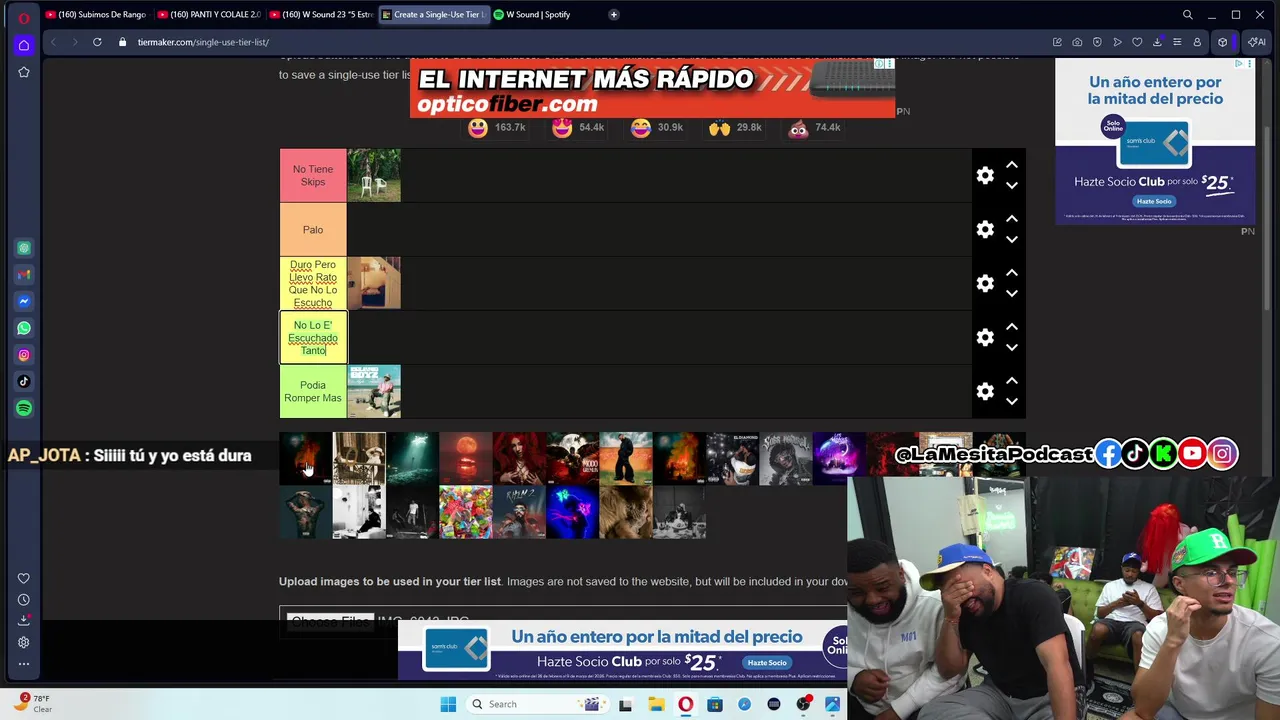1280x720 pixels.
Task: Open Microsoft Store from taskbar
Action: [x=715, y=704]
